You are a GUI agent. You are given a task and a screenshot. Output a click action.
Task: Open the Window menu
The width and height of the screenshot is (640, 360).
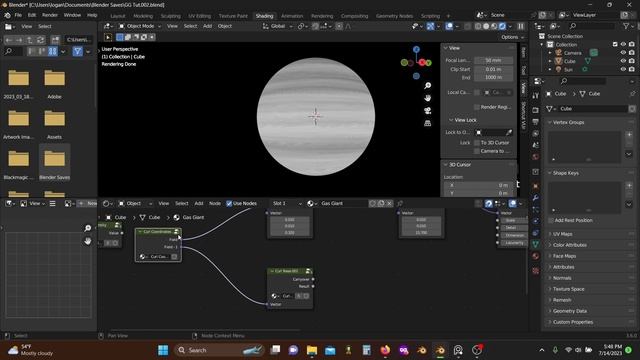pyautogui.click(x=72, y=15)
